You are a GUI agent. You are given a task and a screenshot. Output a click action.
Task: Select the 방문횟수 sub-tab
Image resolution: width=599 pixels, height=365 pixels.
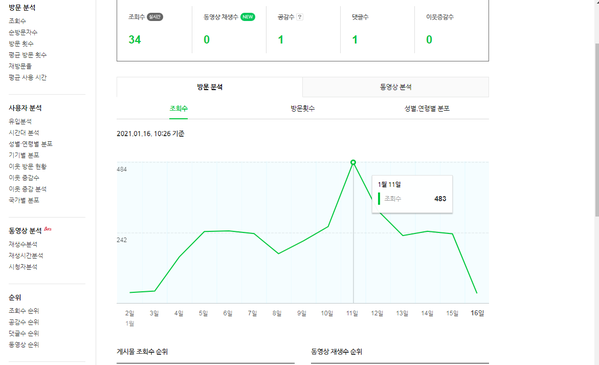pos(303,109)
